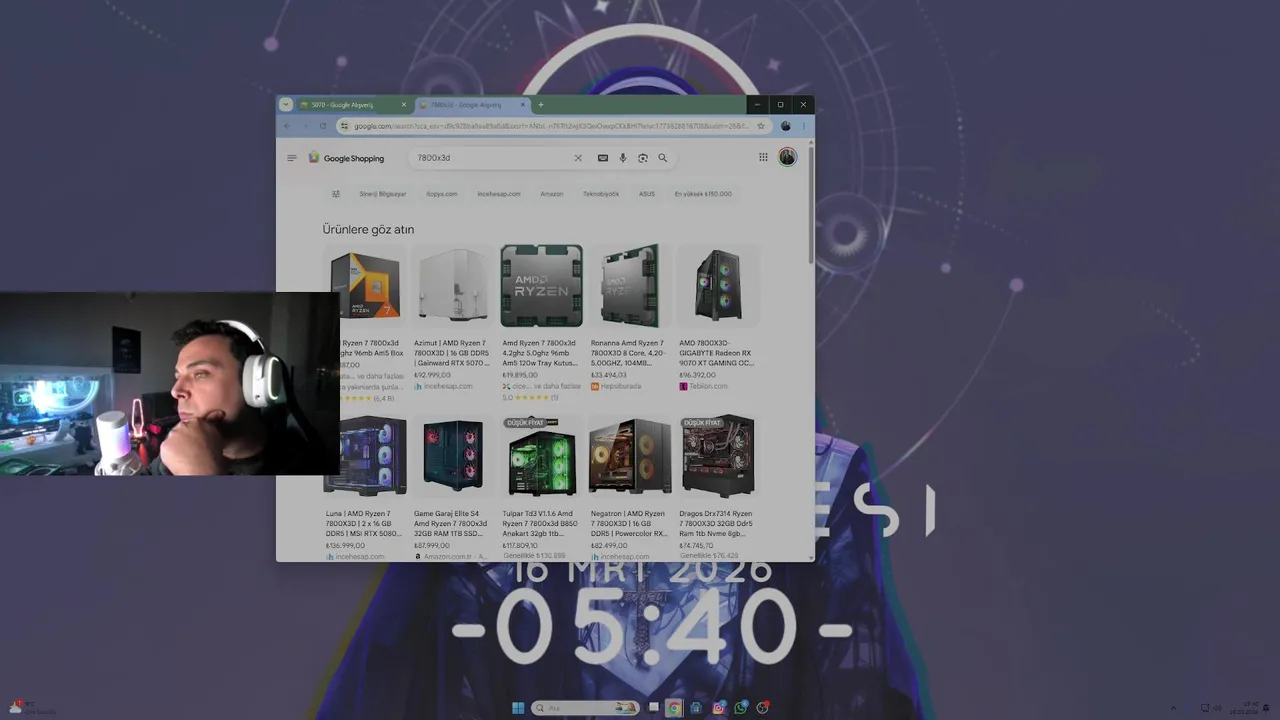
Task: Open Windows Start menu
Action: (x=518, y=708)
